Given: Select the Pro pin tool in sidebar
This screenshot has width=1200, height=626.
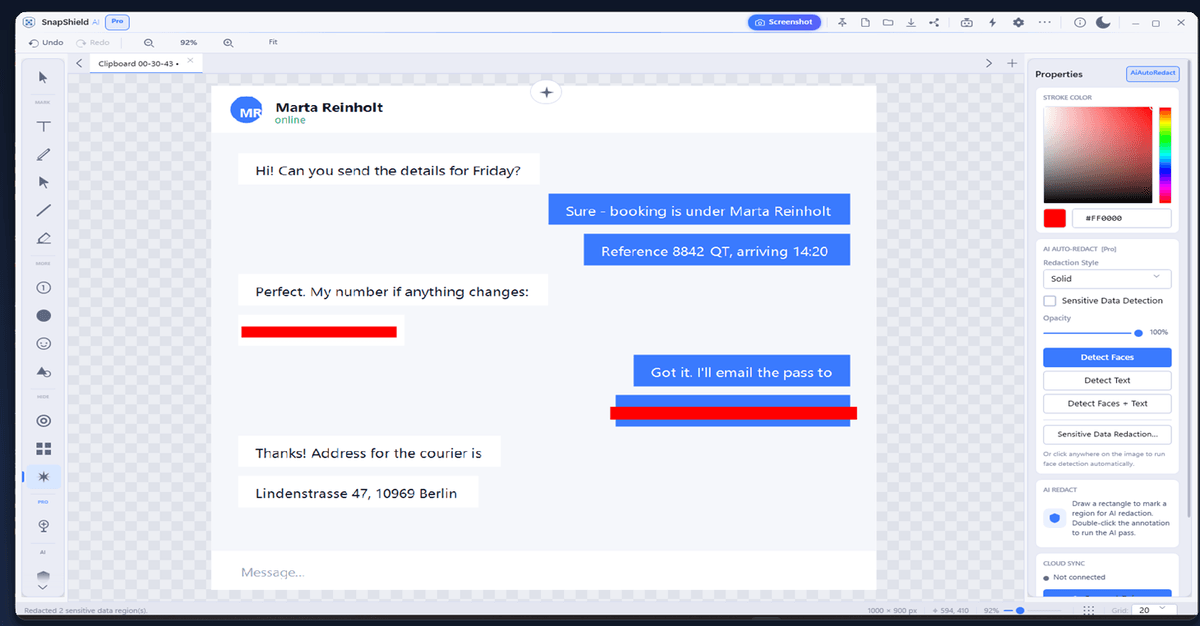Looking at the screenshot, I should pyautogui.click(x=43, y=525).
